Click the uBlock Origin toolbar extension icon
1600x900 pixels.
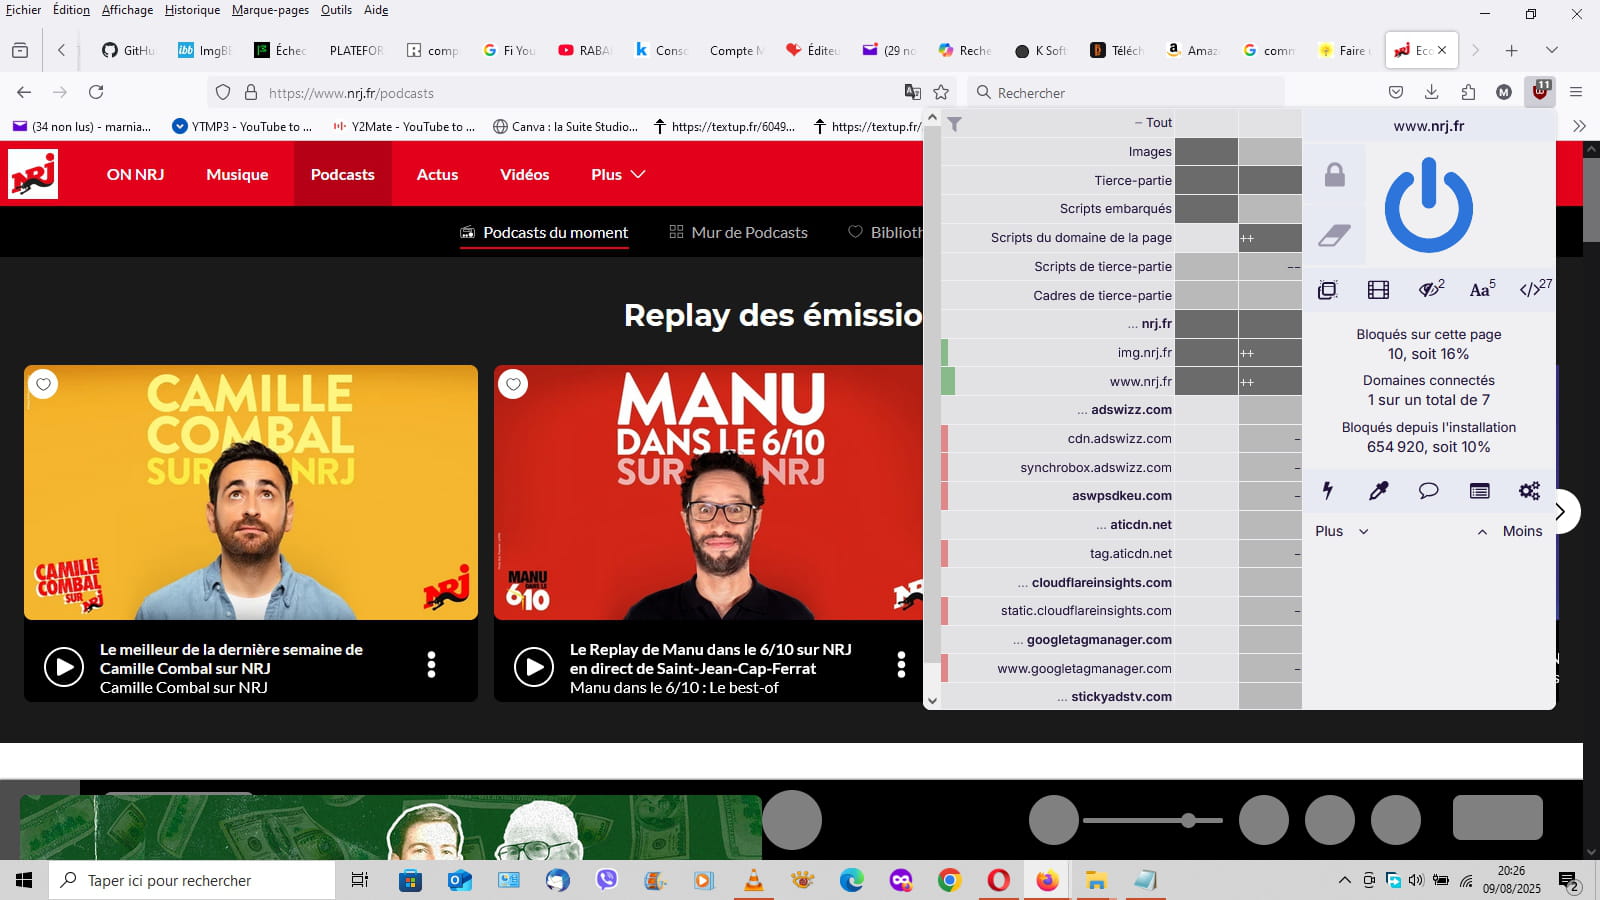coord(1540,91)
